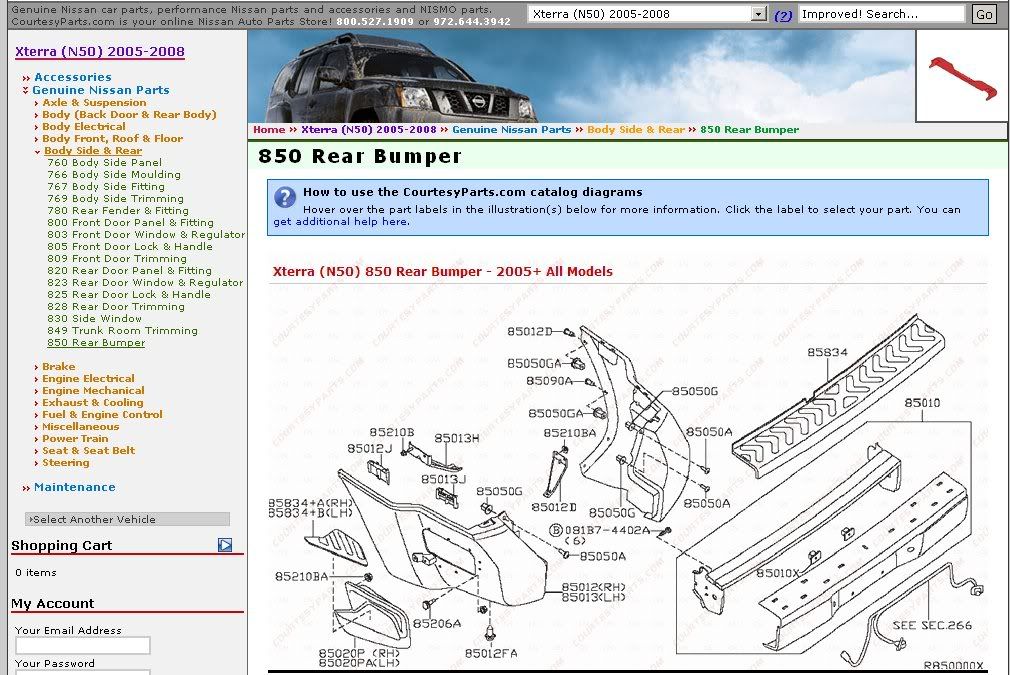Open 800 Front Door Panel & Fitting
This screenshot has height=675, width=1010.
130,222
